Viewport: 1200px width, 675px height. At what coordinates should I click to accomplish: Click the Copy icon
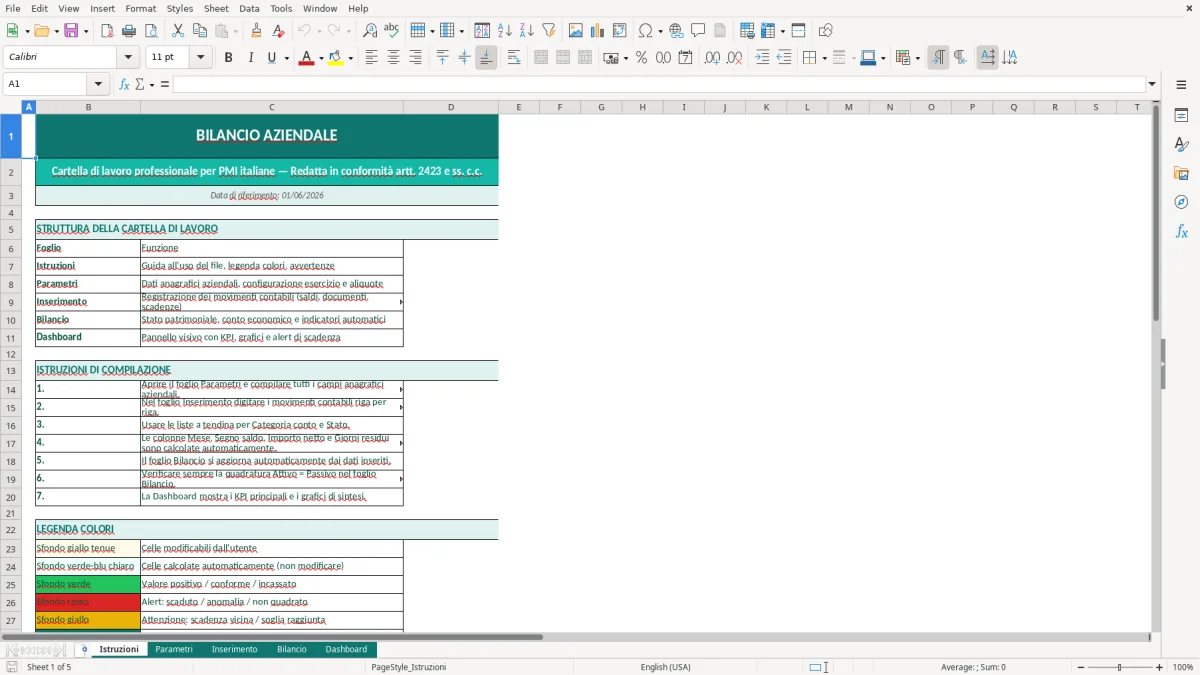pyautogui.click(x=200, y=31)
